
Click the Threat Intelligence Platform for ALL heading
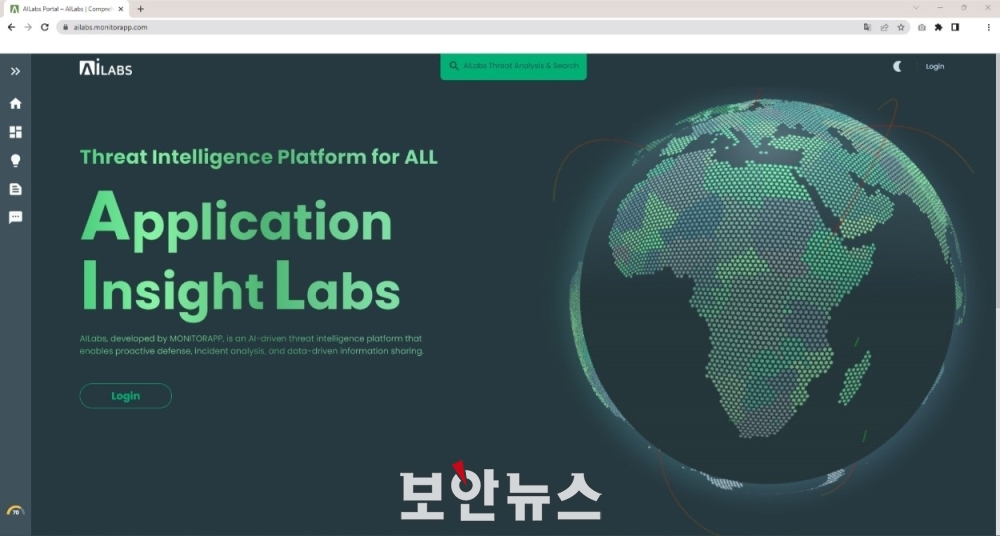pos(258,157)
